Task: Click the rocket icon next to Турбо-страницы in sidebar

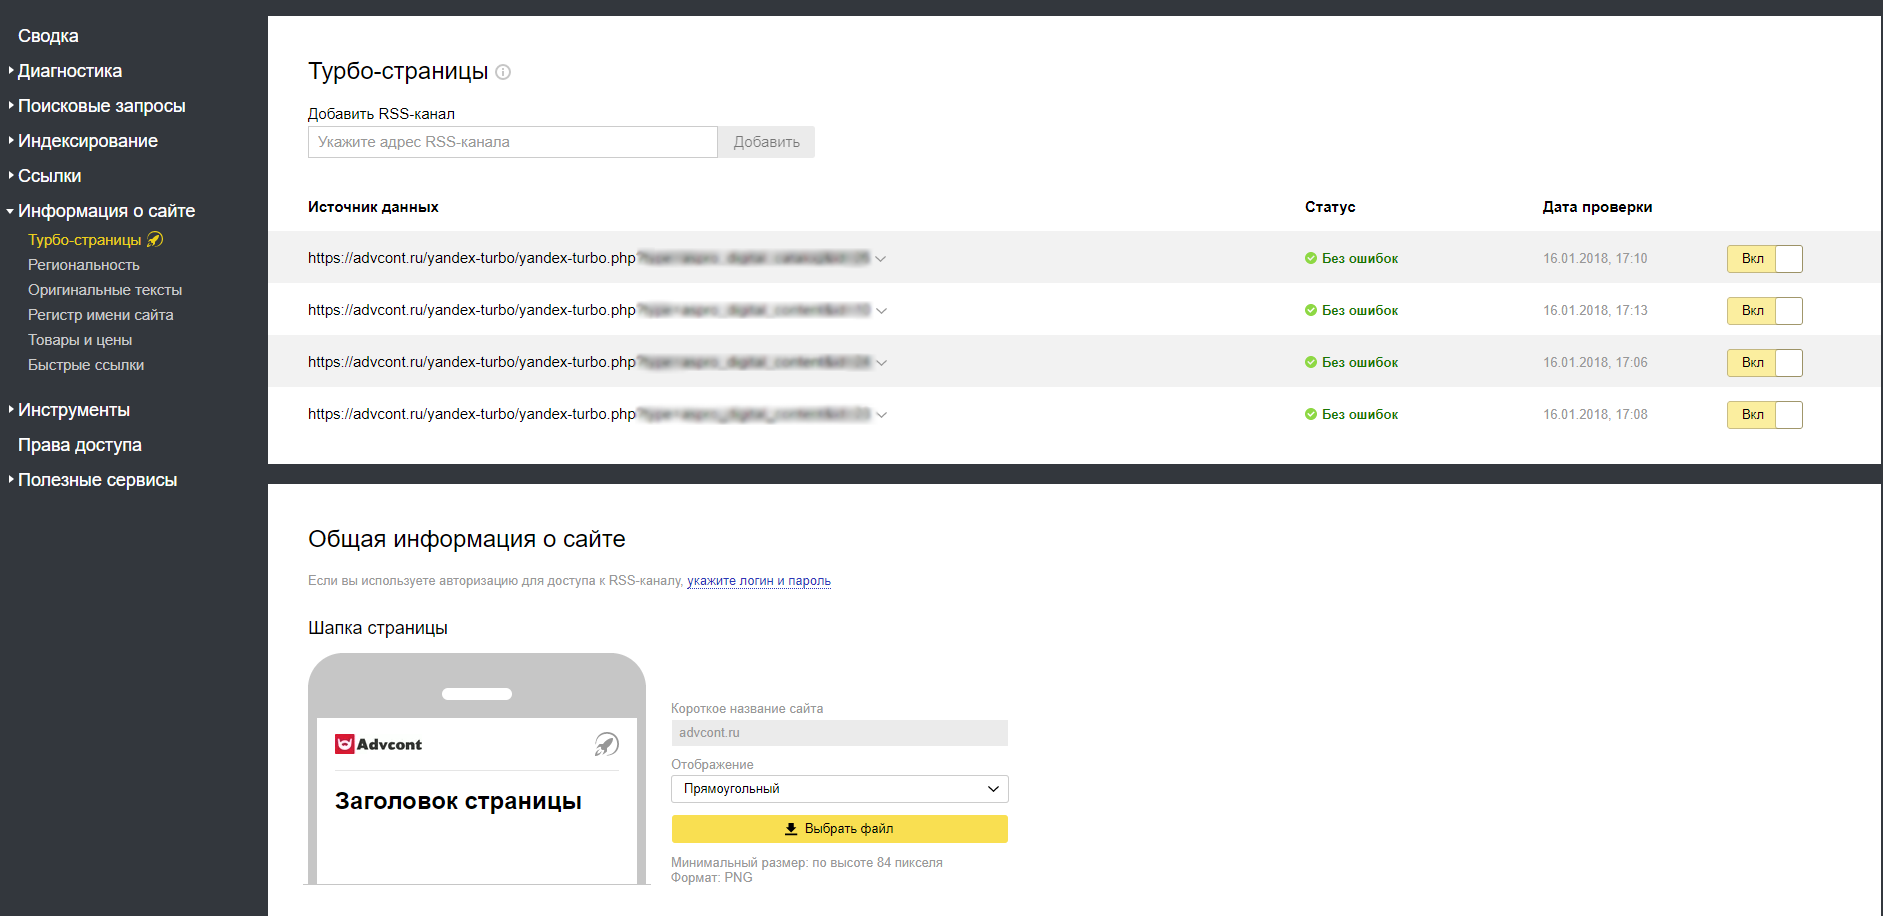Action: (x=155, y=240)
